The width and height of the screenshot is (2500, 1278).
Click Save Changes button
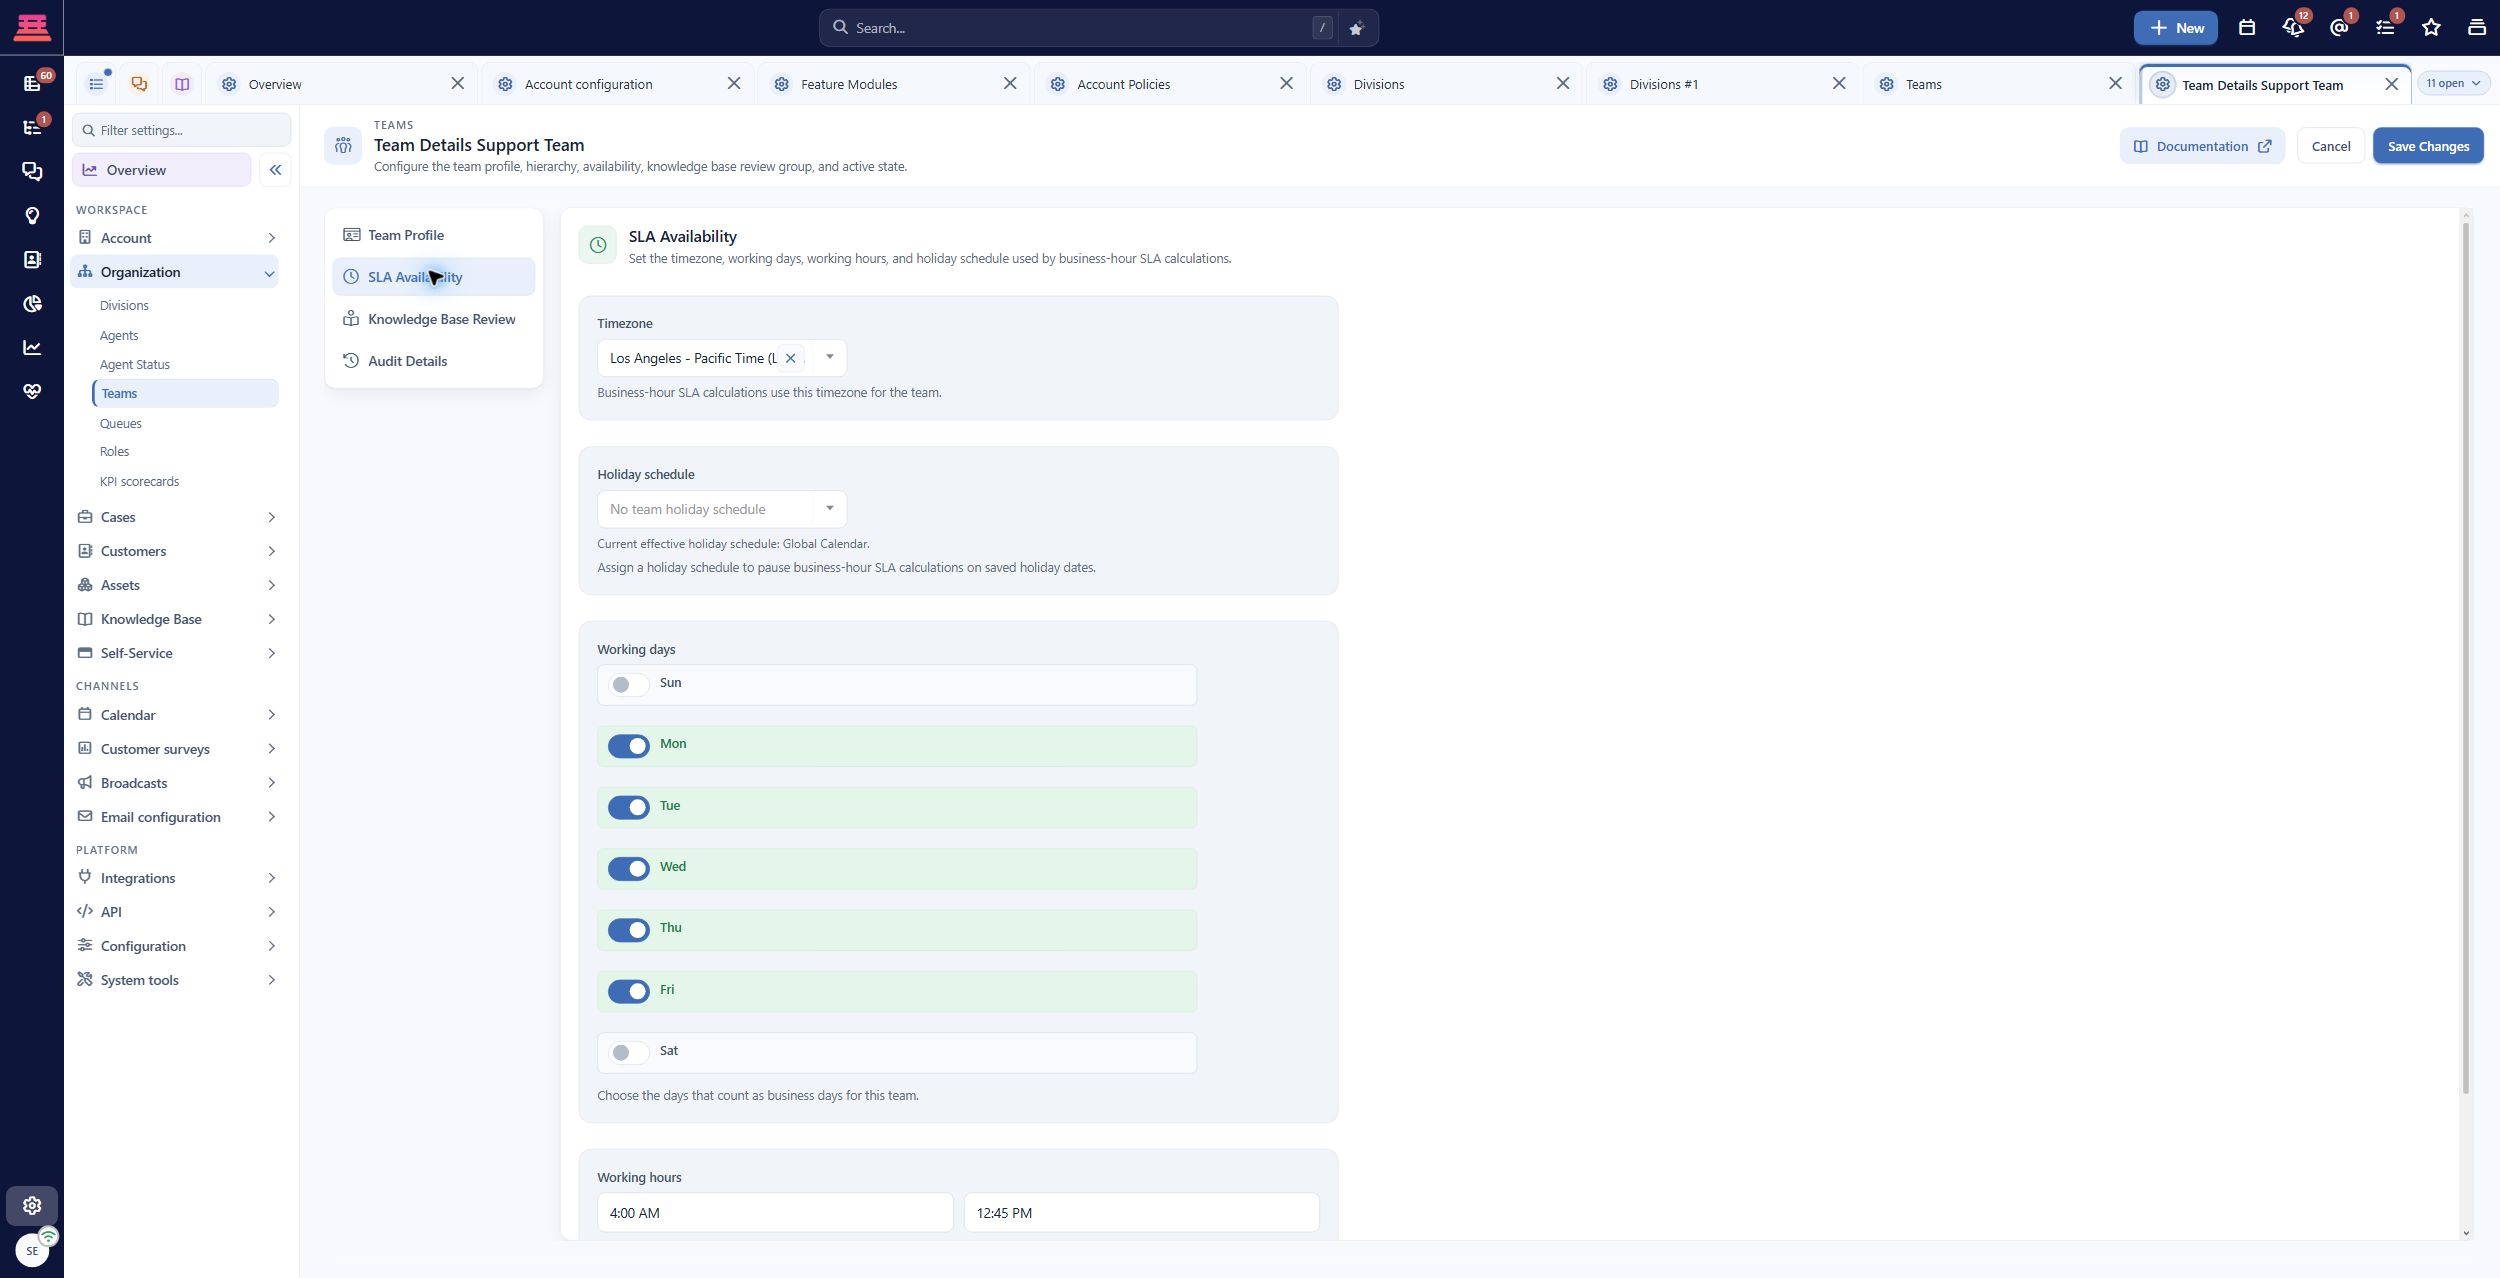(x=2428, y=146)
